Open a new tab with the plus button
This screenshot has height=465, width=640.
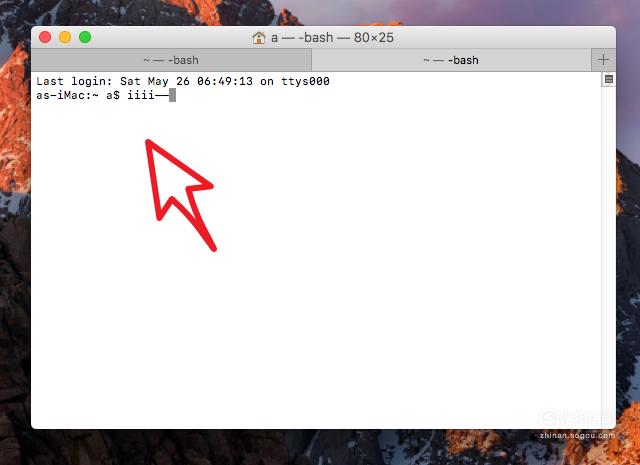coord(603,60)
